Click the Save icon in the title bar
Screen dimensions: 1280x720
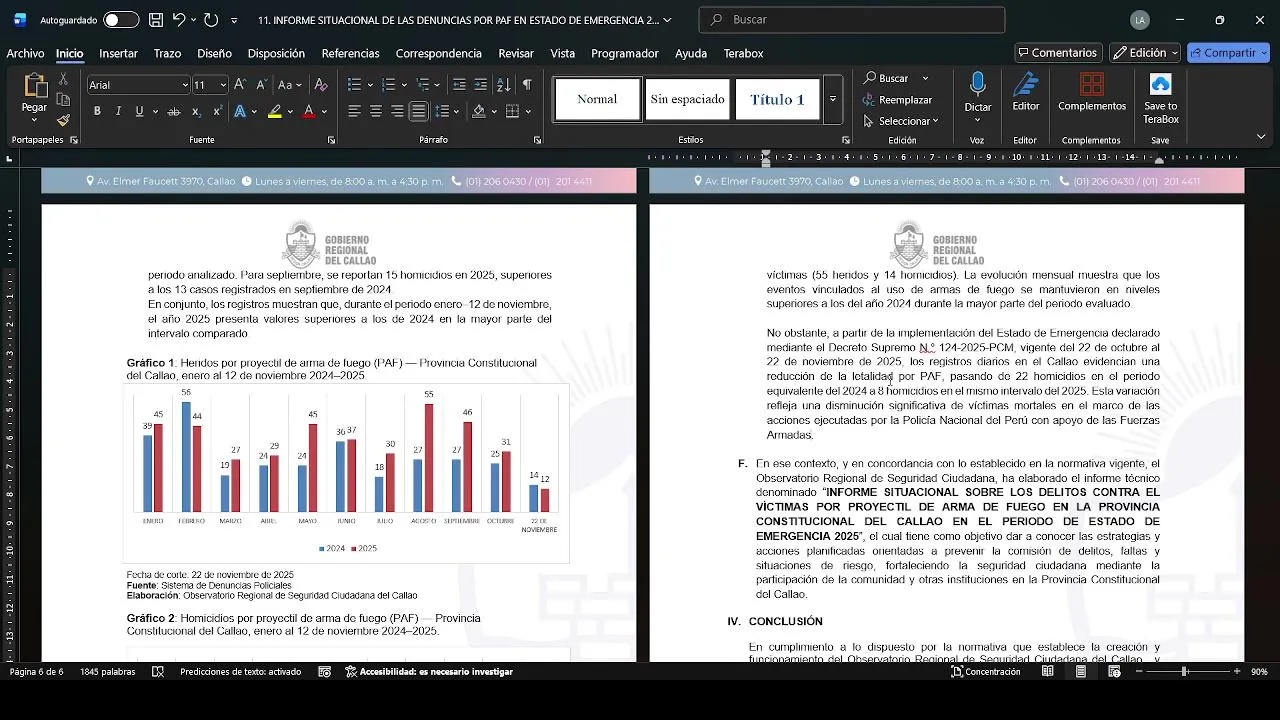point(156,20)
